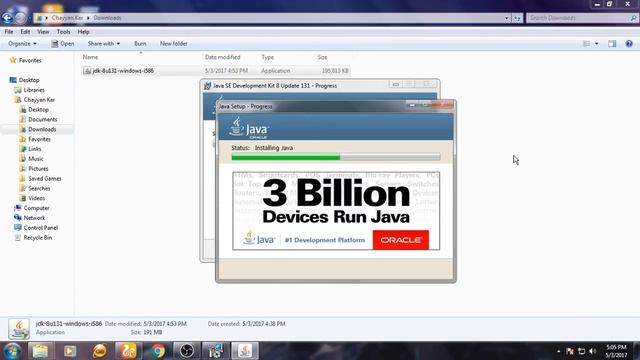Open the View menu in Explorer
This screenshot has width=640, height=360.
(43, 32)
